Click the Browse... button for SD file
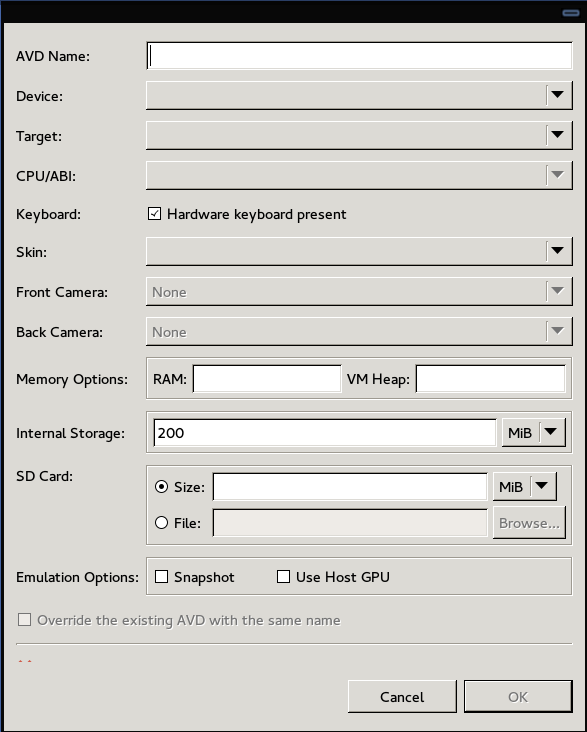The width and height of the screenshot is (587, 732). (529, 523)
